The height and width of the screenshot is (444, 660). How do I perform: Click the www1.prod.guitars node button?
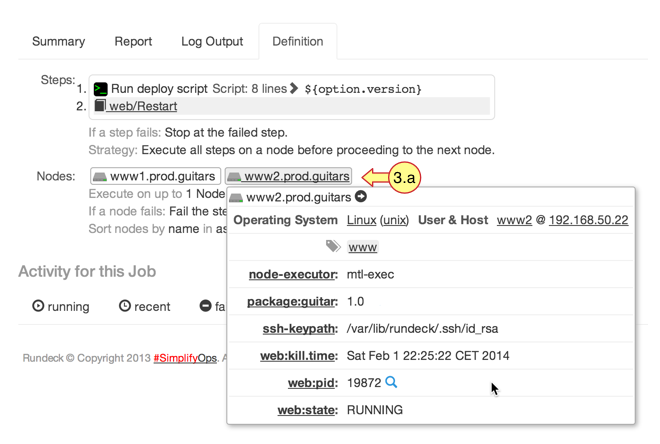155,177
